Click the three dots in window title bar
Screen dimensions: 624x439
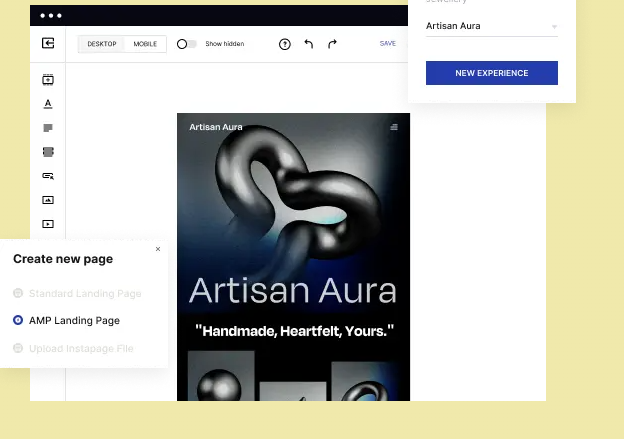coord(51,16)
